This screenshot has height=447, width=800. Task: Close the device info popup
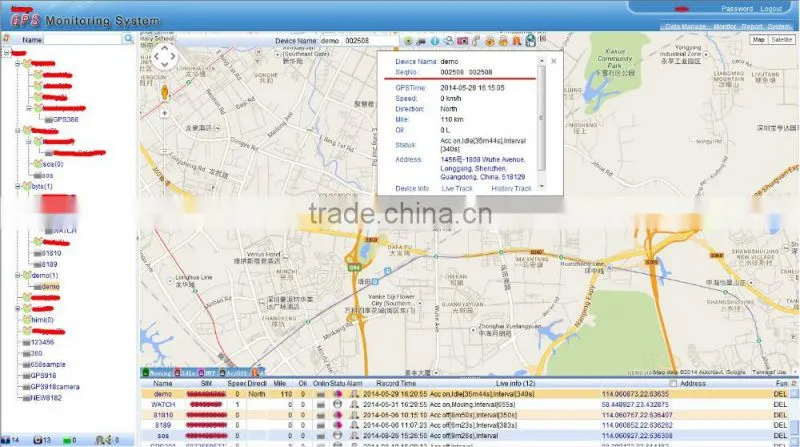click(x=554, y=61)
